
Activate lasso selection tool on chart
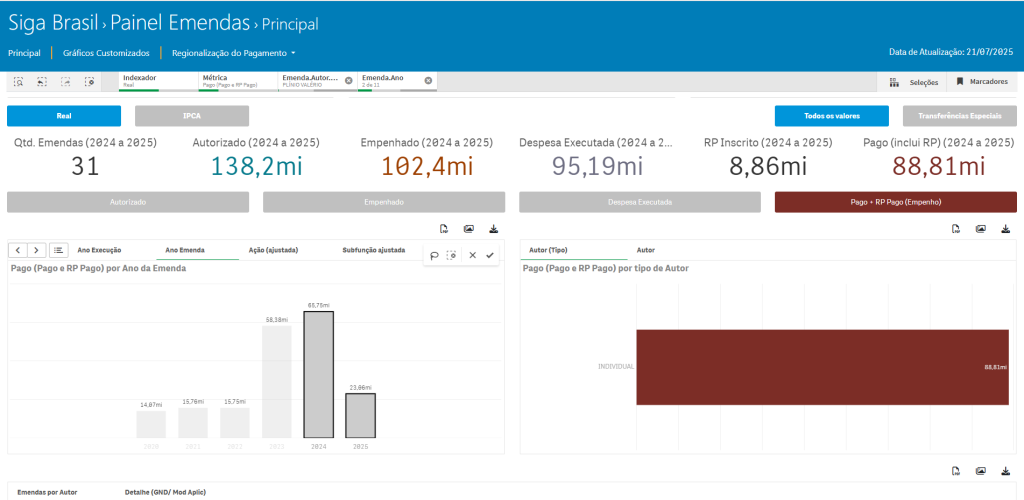[x=436, y=255]
